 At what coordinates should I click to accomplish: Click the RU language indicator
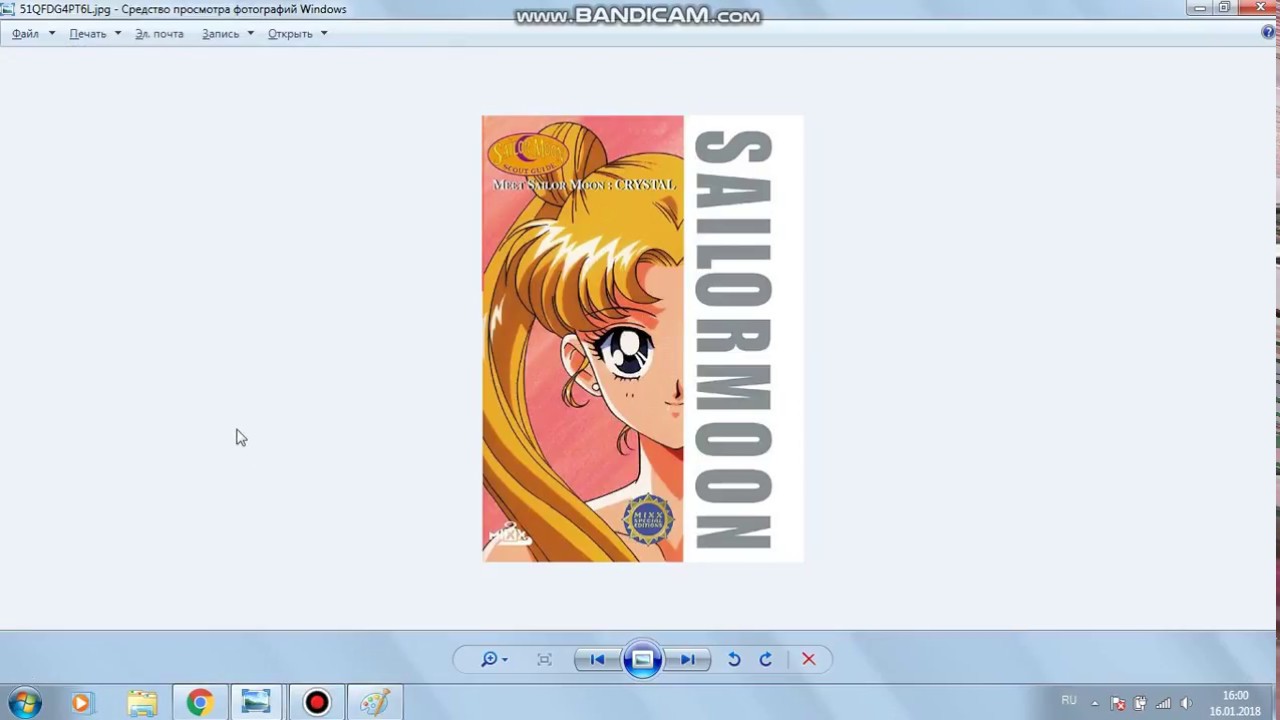(x=1069, y=700)
